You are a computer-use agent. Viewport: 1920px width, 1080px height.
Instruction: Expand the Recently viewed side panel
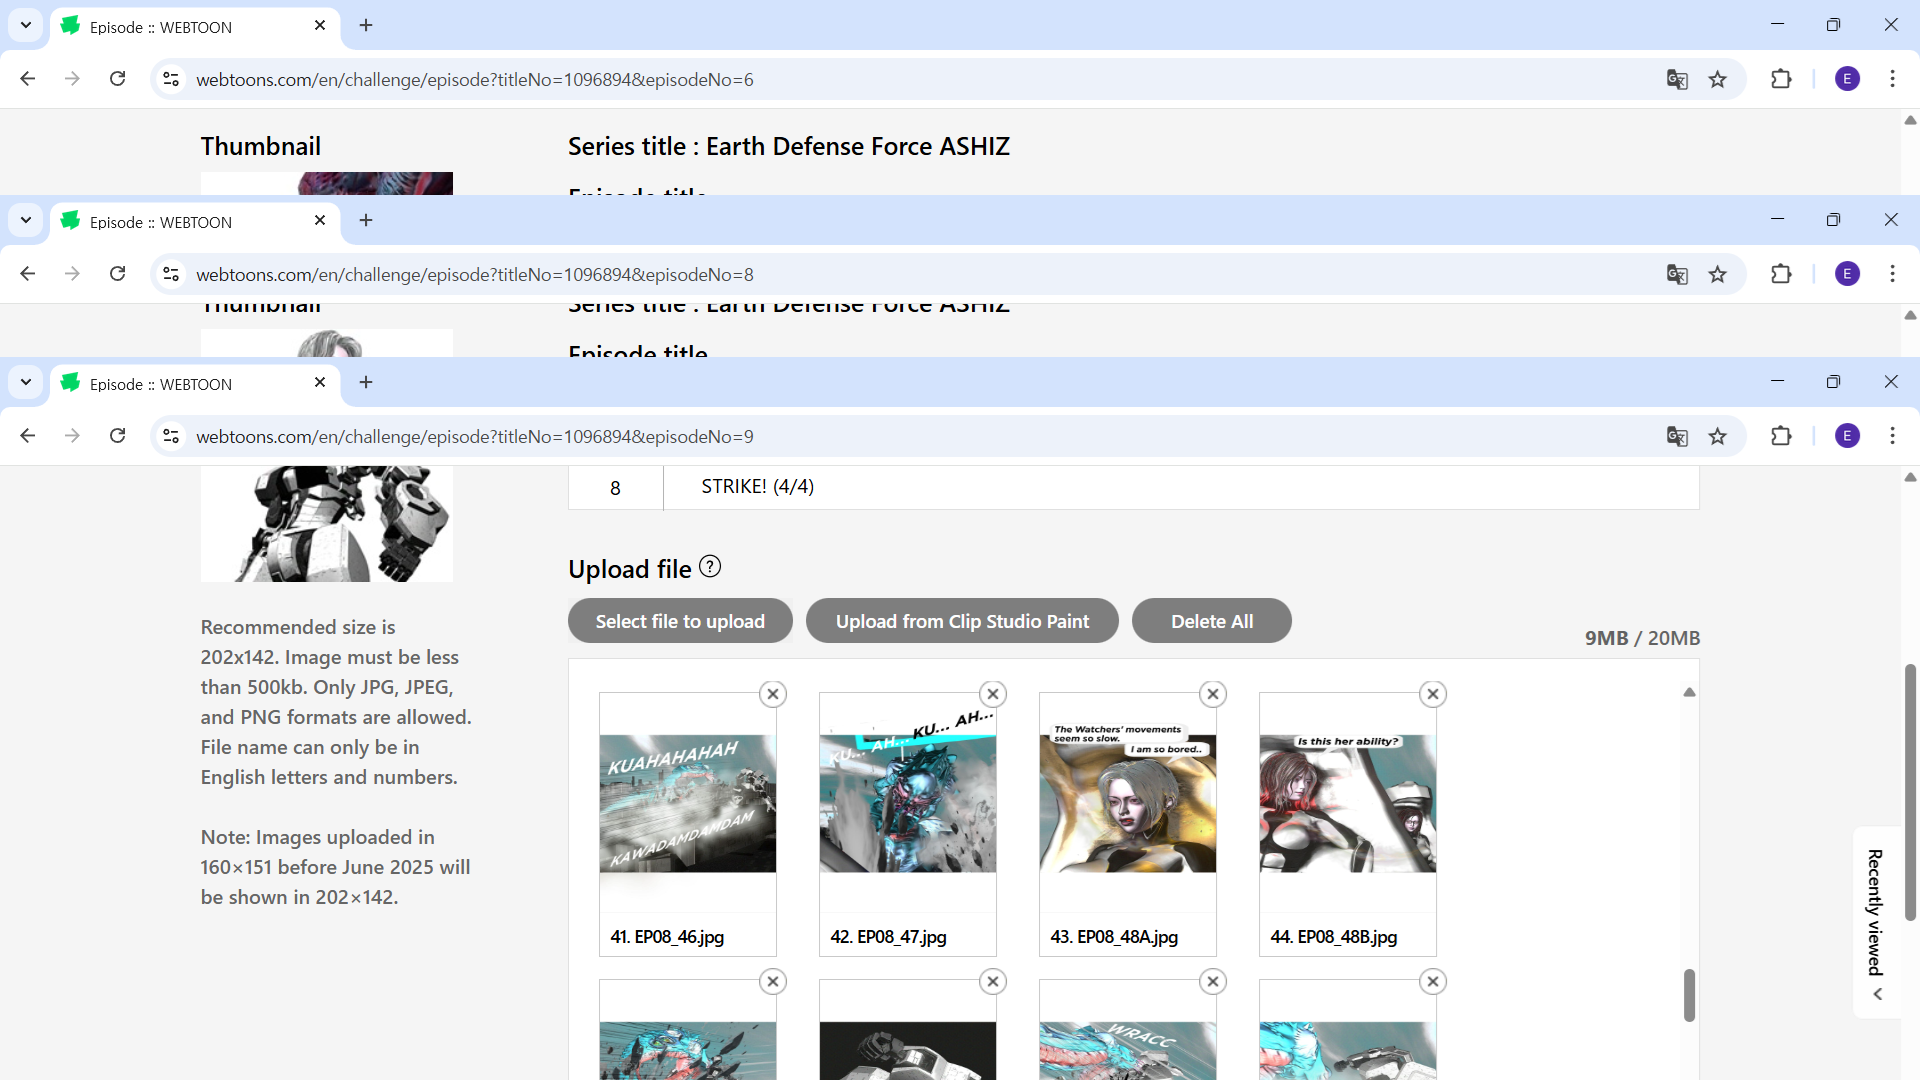[x=1877, y=922]
